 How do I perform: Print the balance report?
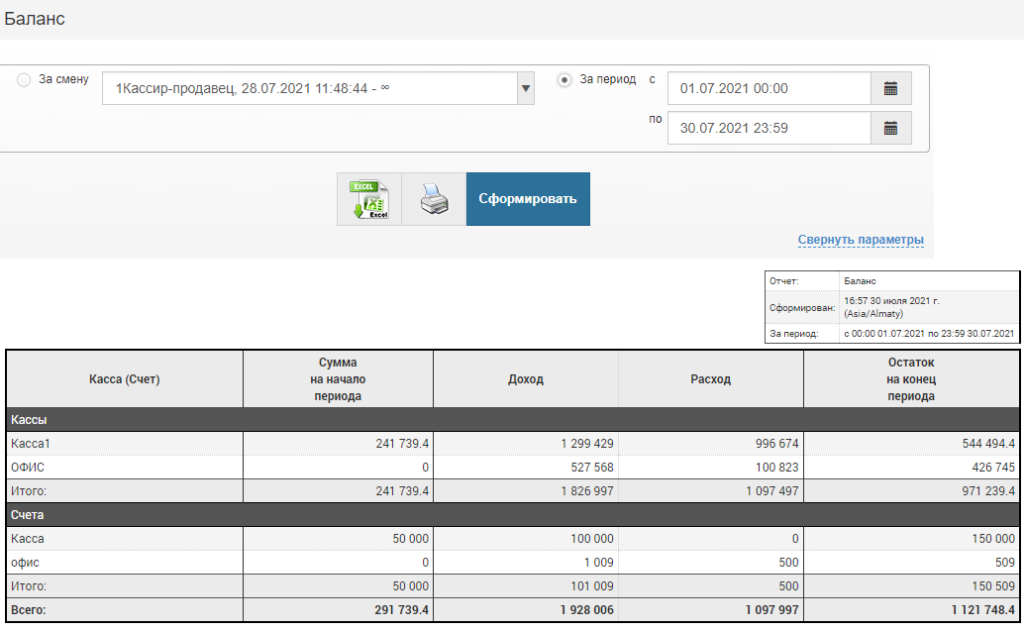click(x=433, y=199)
